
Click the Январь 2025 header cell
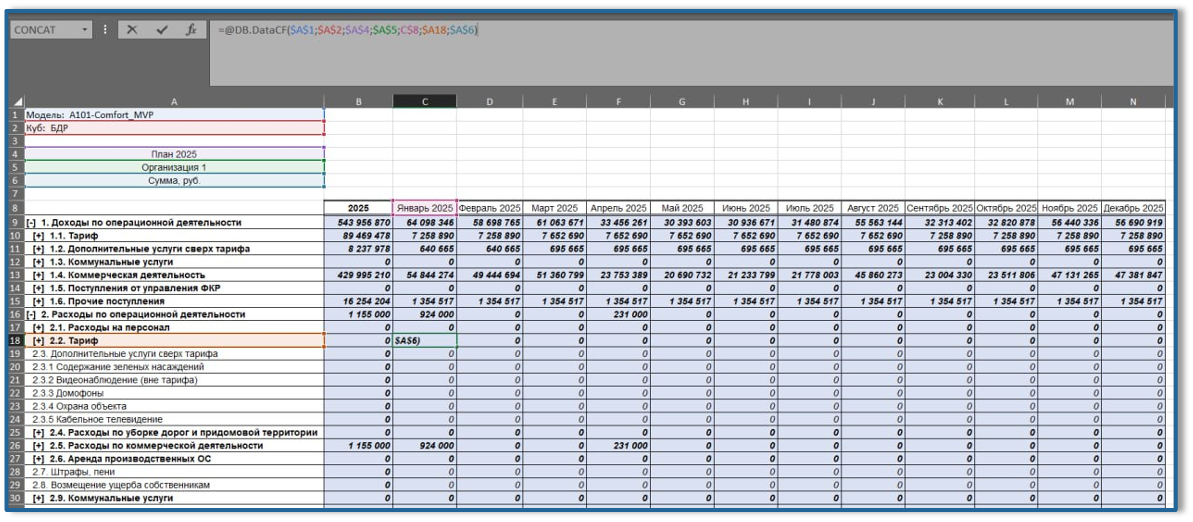[x=424, y=207]
